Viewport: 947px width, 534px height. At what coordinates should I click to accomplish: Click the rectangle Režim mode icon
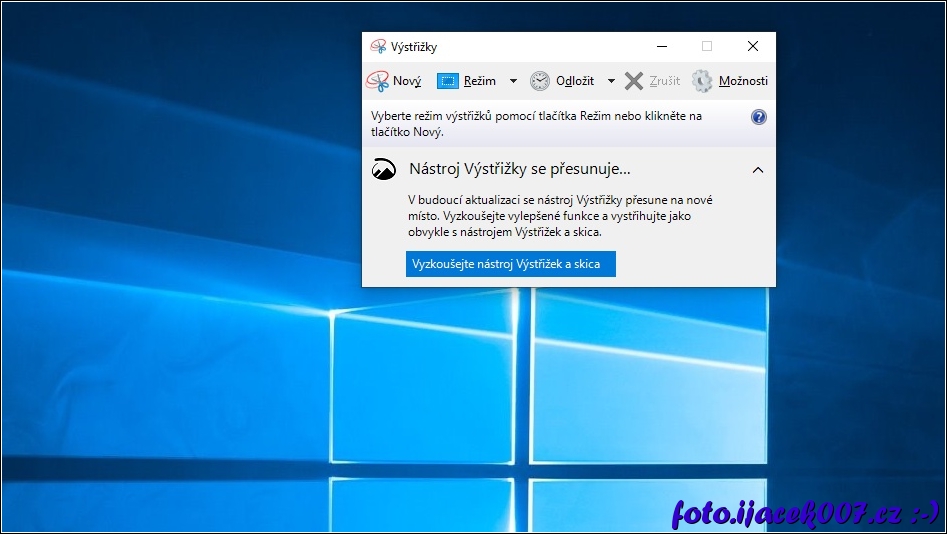448,81
